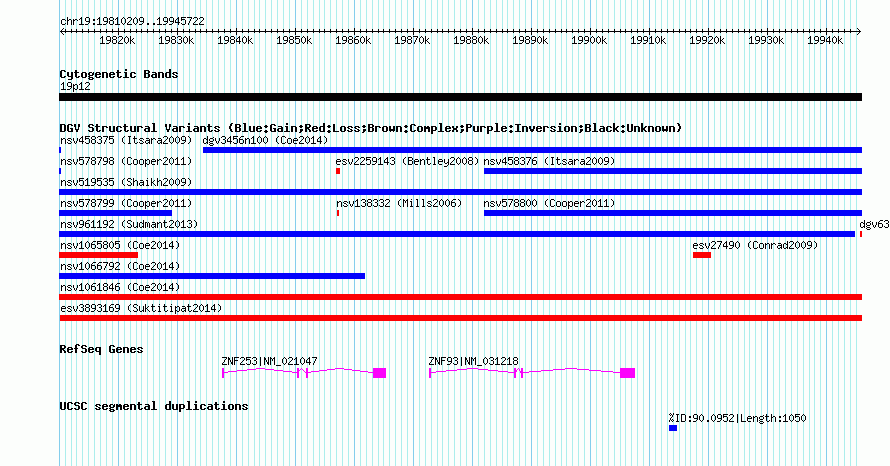Click the blue gain bar of nsv458376 (Itsara2009)
890x466 pixels.
pyautogui.click(x=673, y=171)
